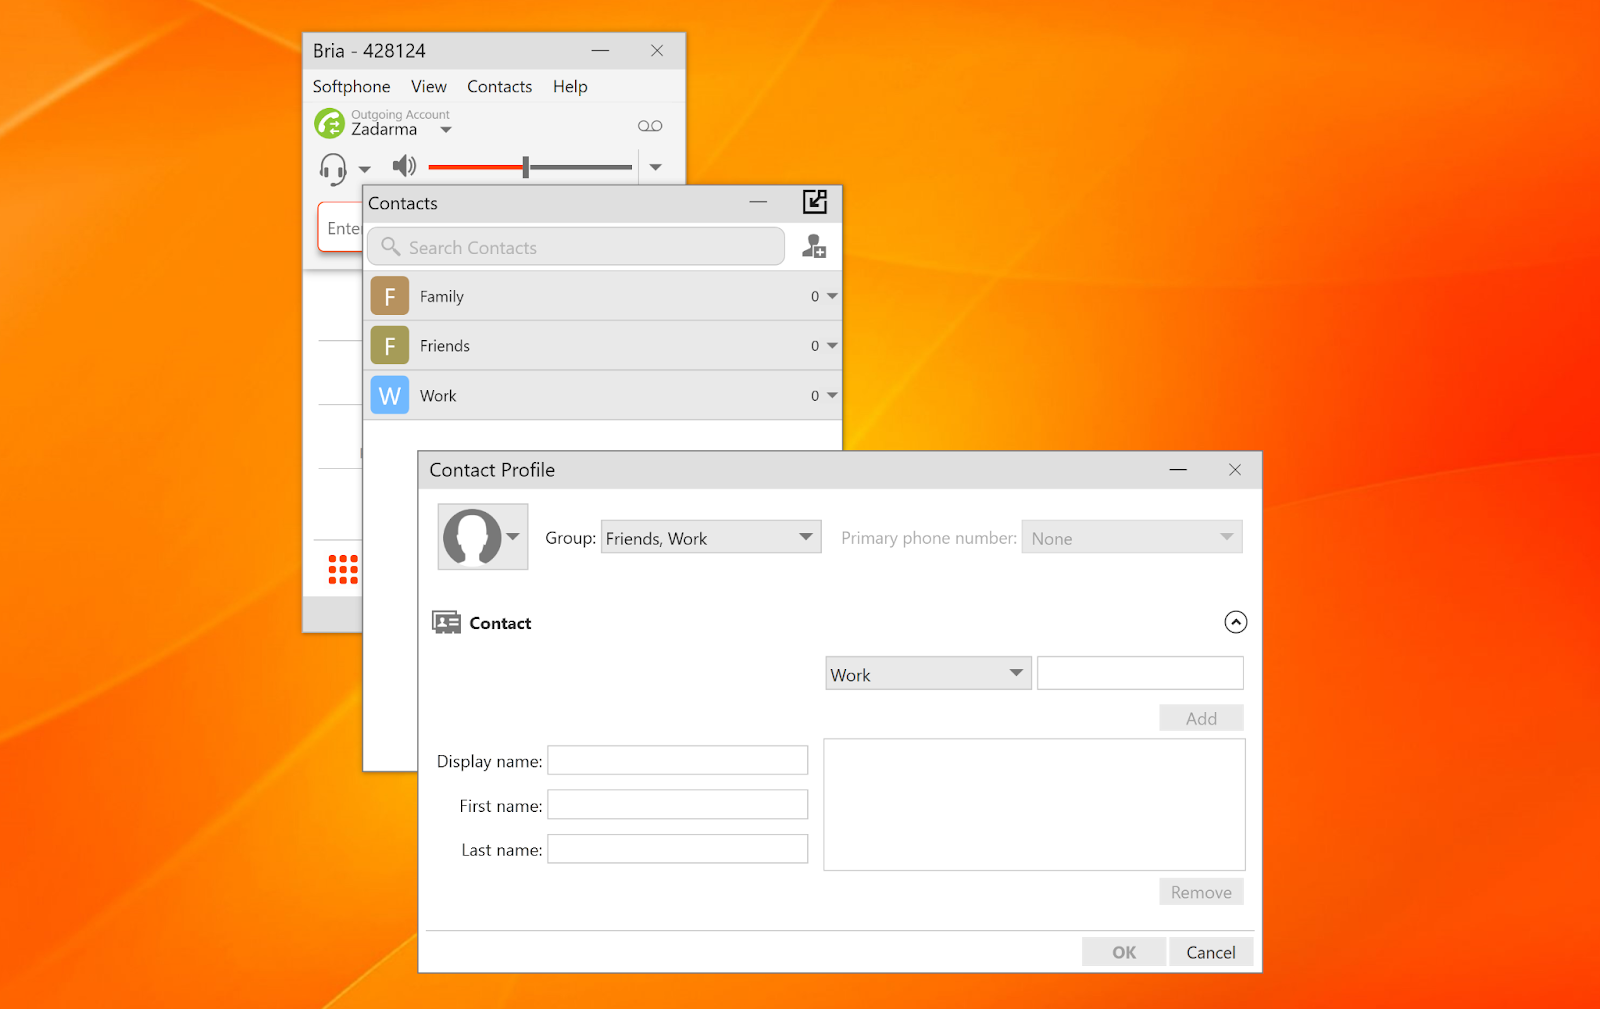This screenshot has width=1600, height=1009.
Task: Select the Friends group row
Action: pos(600,346)
